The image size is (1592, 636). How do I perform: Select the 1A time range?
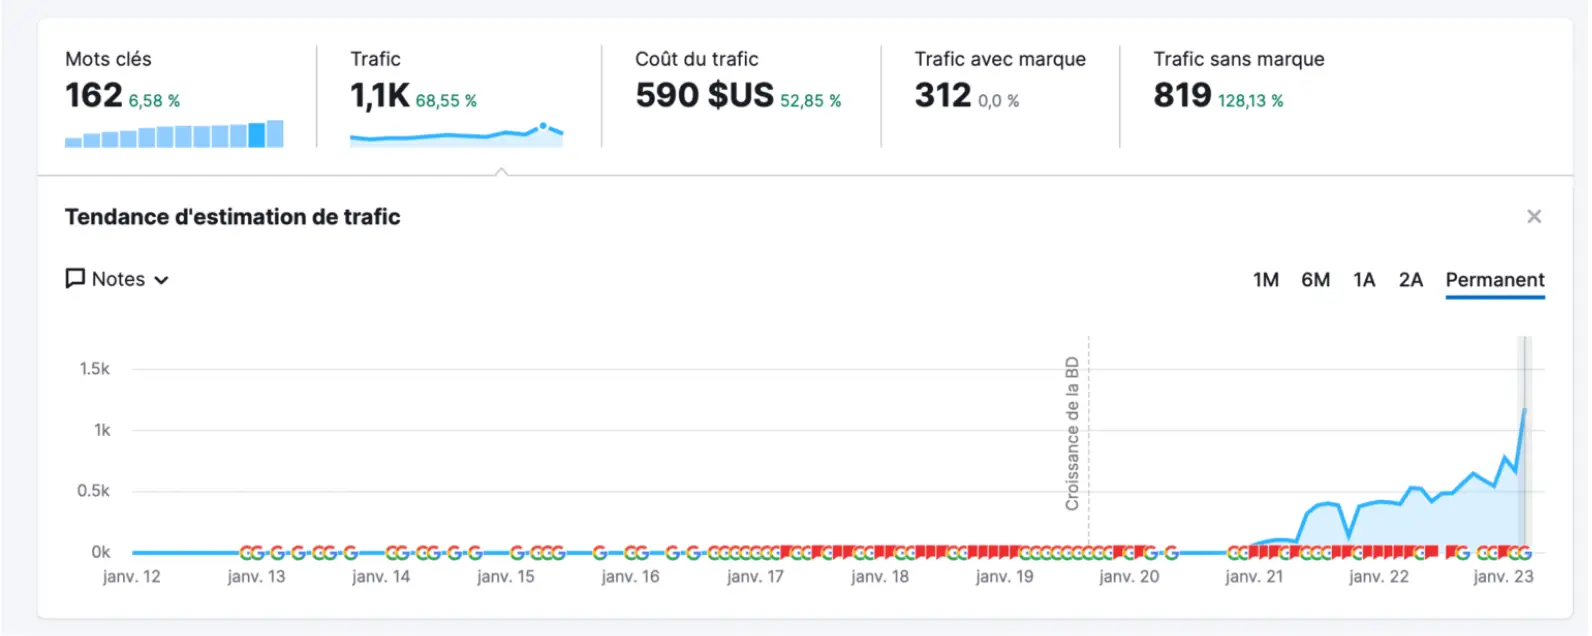[1364, 280]
